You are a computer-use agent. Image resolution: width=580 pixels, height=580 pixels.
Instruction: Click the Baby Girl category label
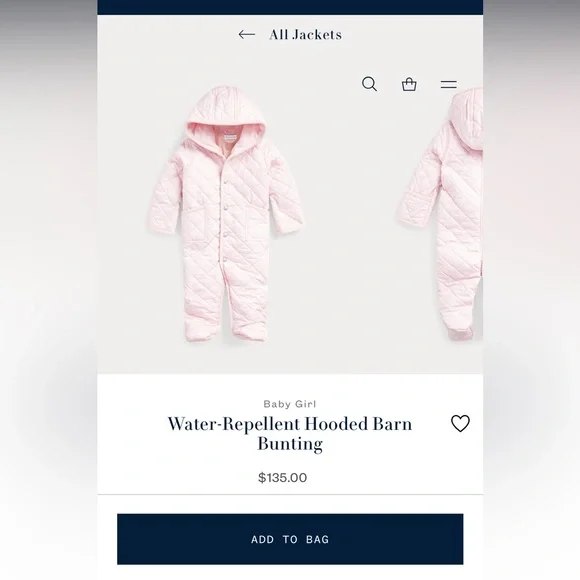pyautogui.click(x=290, y=404)
